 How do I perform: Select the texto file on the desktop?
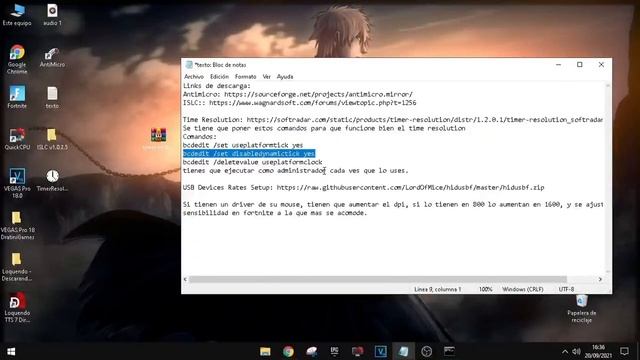click(52, 97)
